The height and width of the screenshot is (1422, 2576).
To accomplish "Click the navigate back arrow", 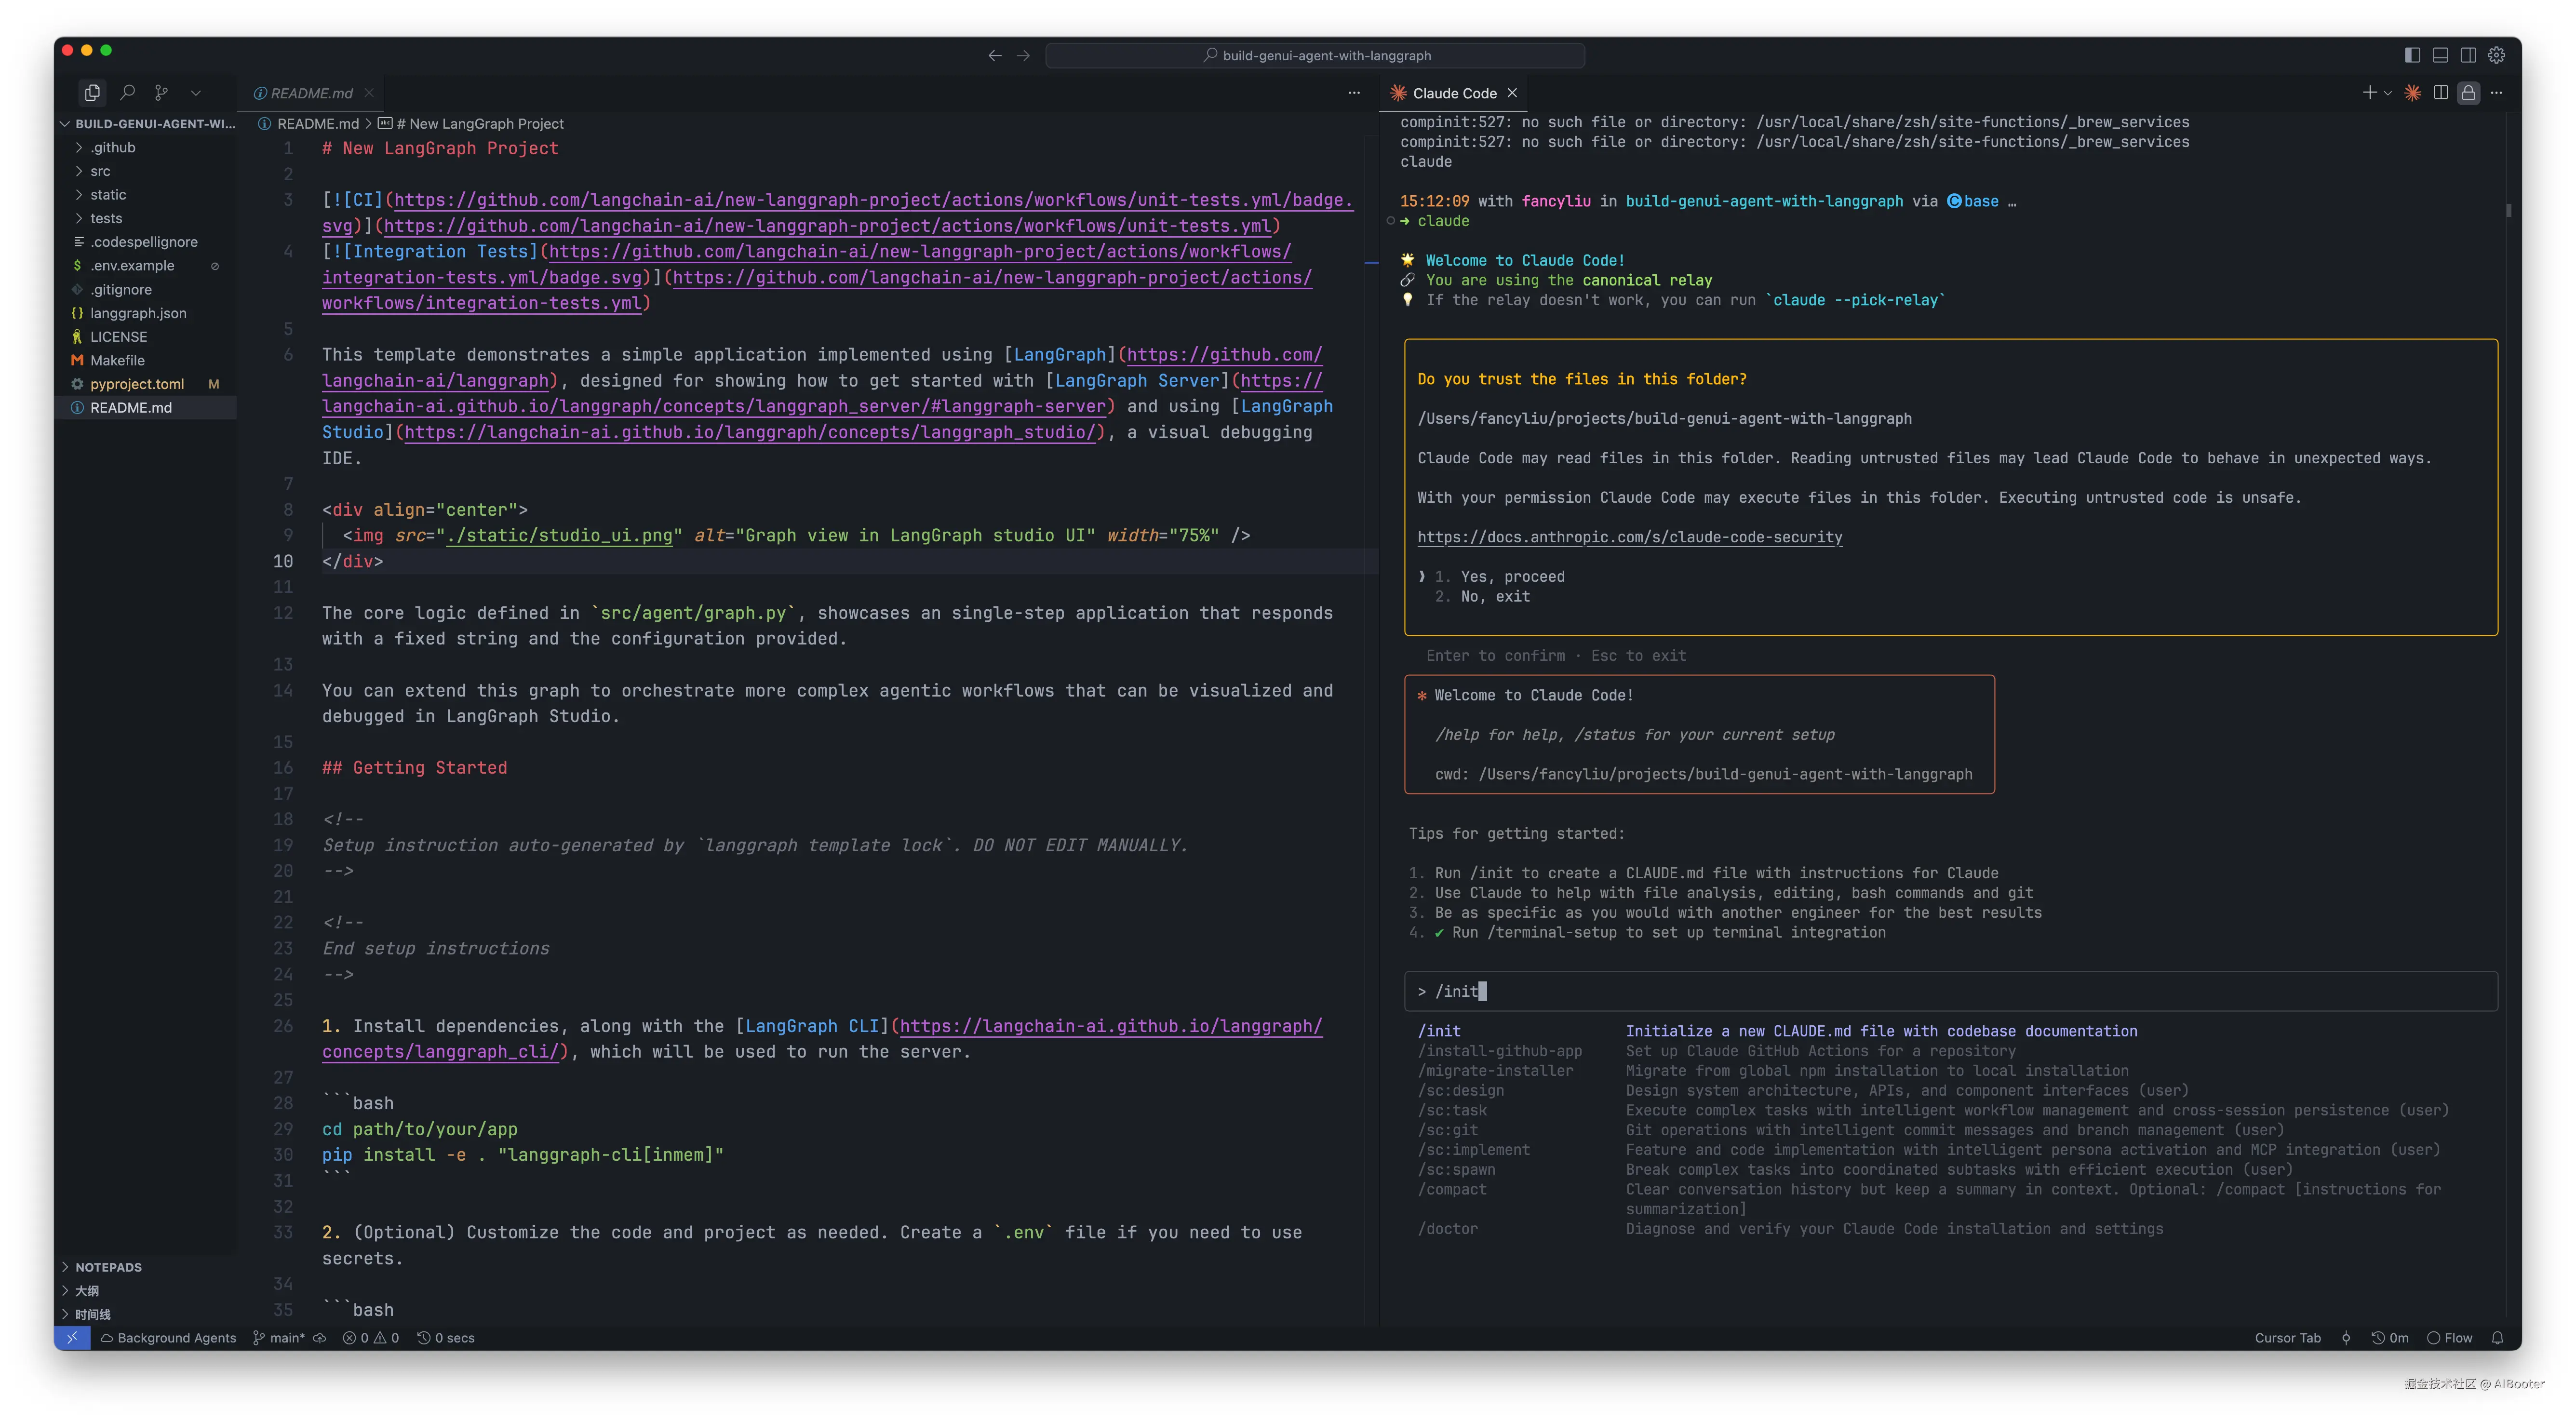I will 994,56.
